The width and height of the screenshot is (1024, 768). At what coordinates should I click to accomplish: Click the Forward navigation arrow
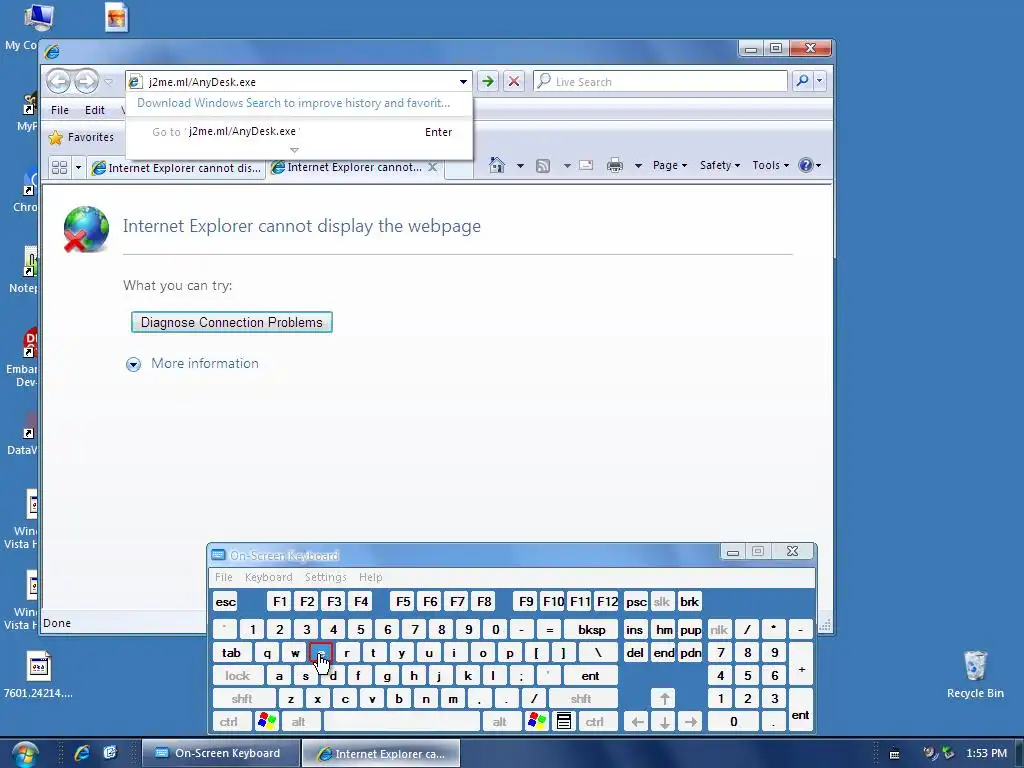coord(86,81)
